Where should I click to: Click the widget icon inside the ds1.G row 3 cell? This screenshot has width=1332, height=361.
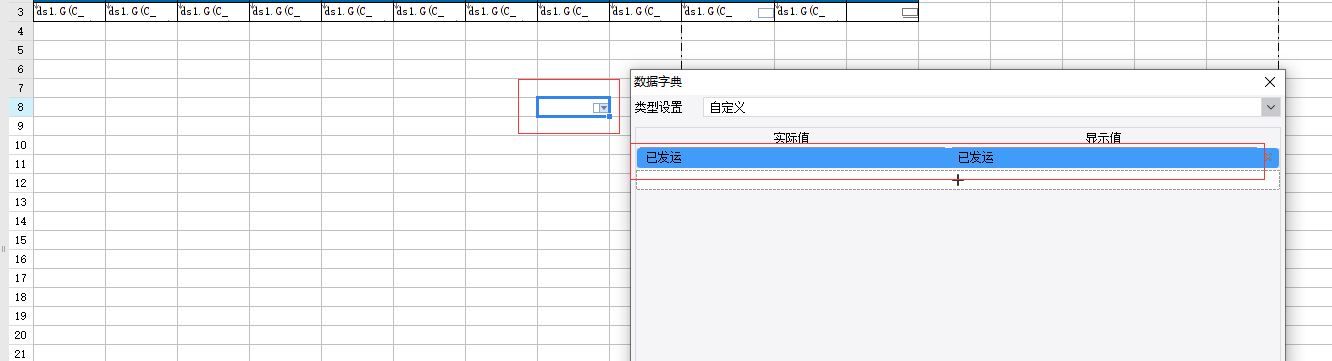point(765,13)
